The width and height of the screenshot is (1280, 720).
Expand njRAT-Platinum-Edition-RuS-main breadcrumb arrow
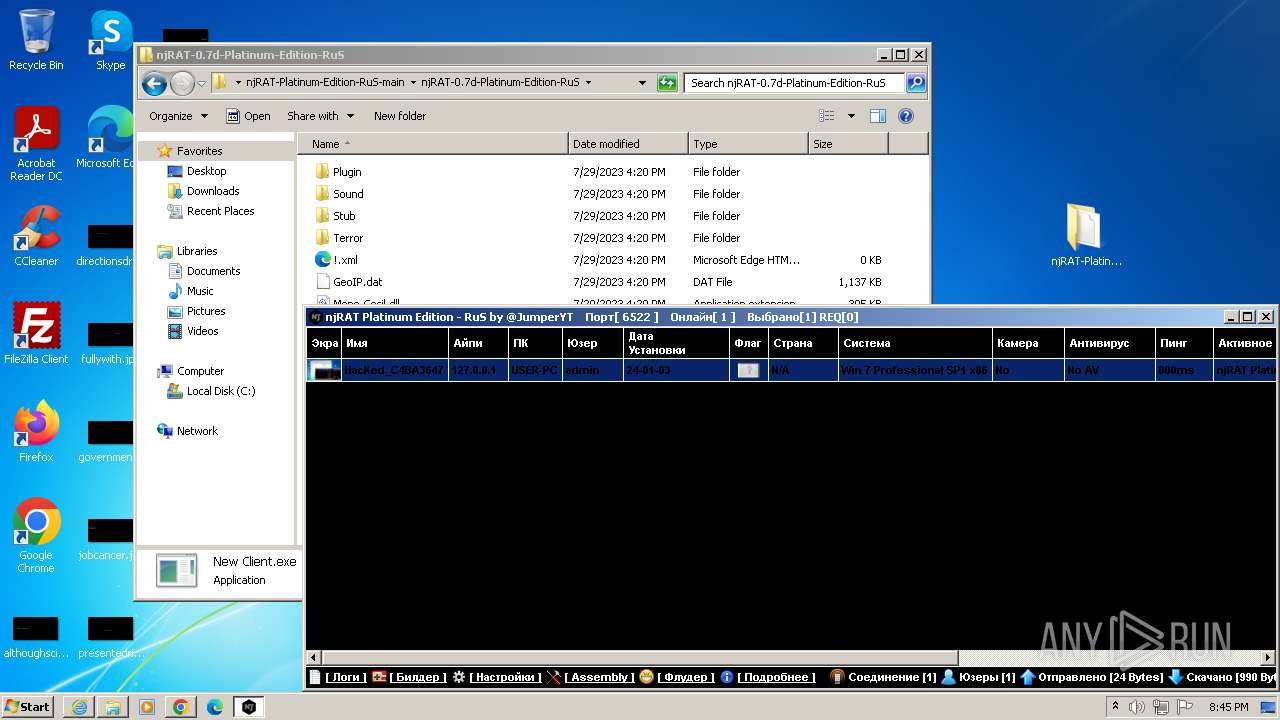point(413,83)
